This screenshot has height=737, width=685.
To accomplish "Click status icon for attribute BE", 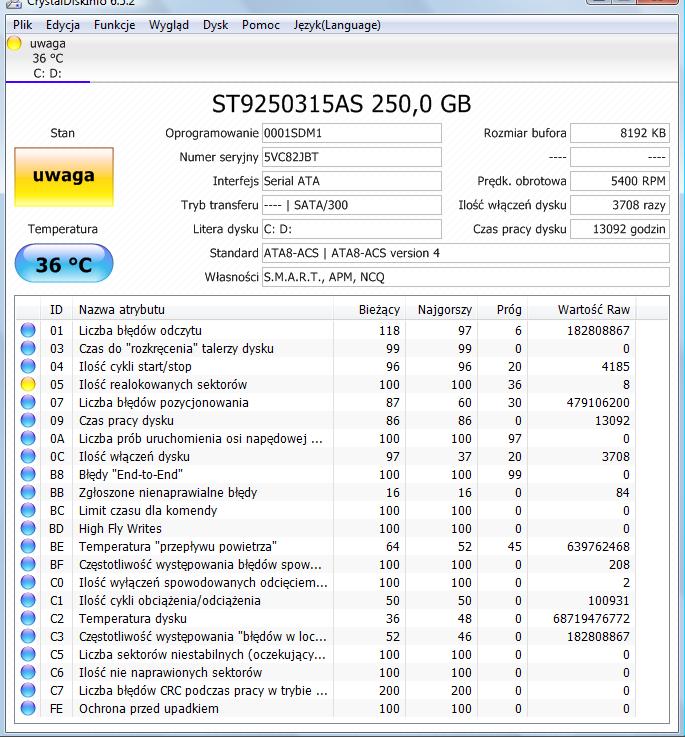I will click(x=28, y=546).
